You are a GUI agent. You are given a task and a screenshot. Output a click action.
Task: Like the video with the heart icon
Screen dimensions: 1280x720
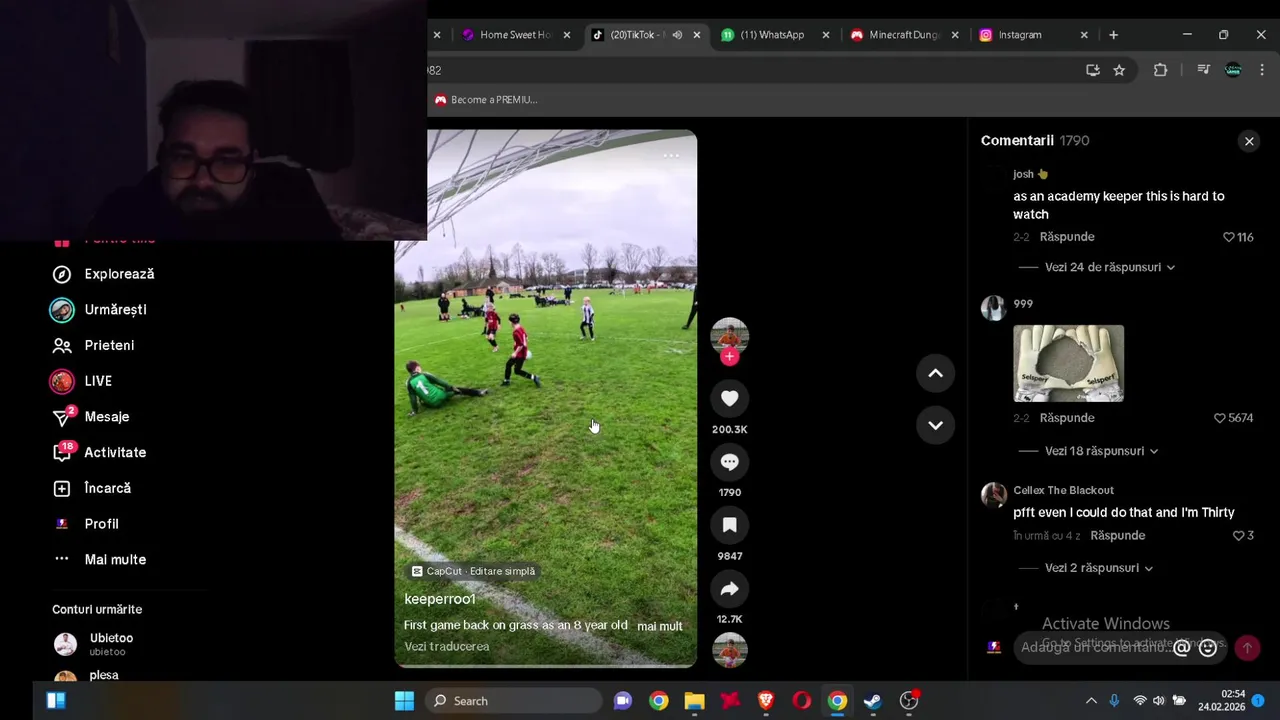[730, 398]
